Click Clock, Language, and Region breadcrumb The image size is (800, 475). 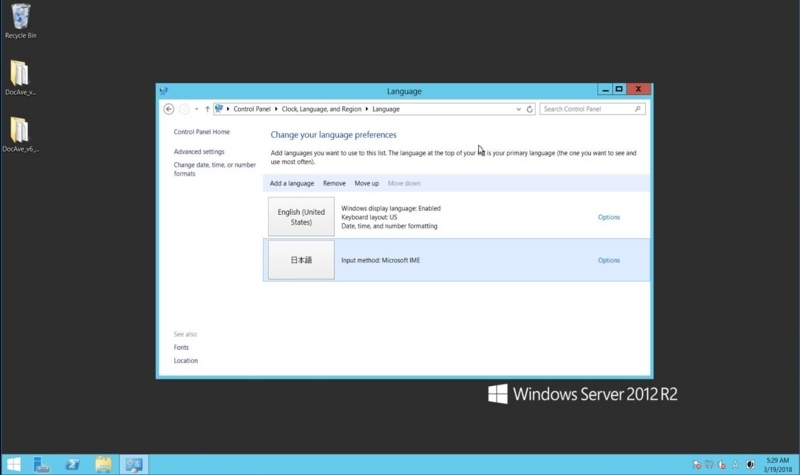(x=321, y=109)
